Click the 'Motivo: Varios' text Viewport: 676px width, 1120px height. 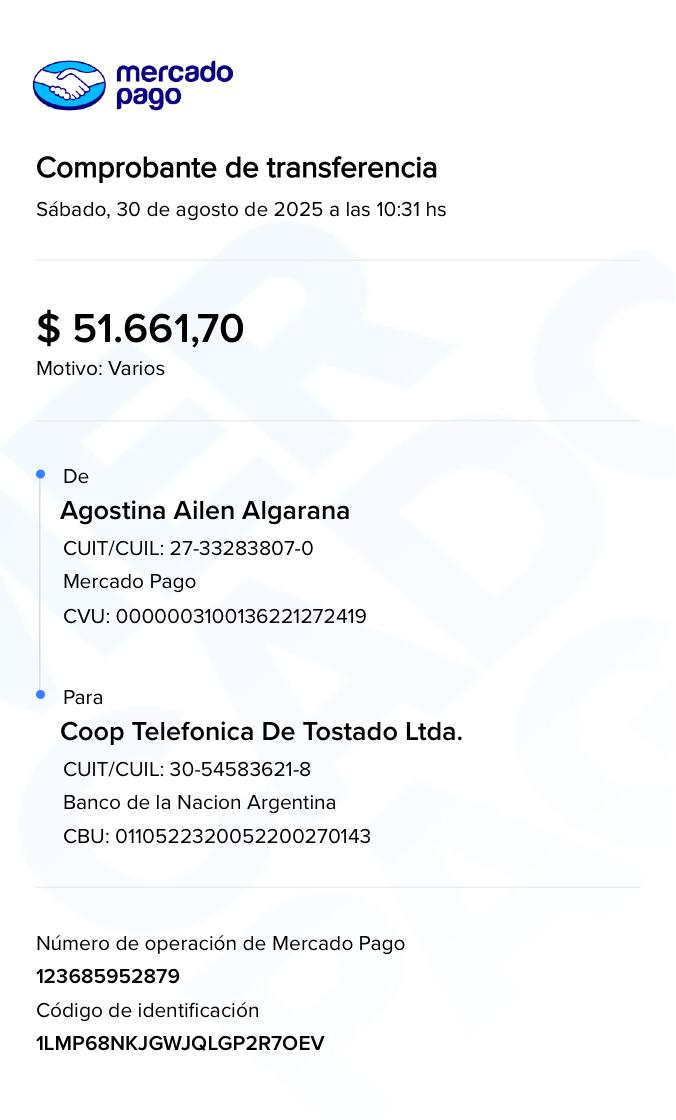tap(100, 368)
